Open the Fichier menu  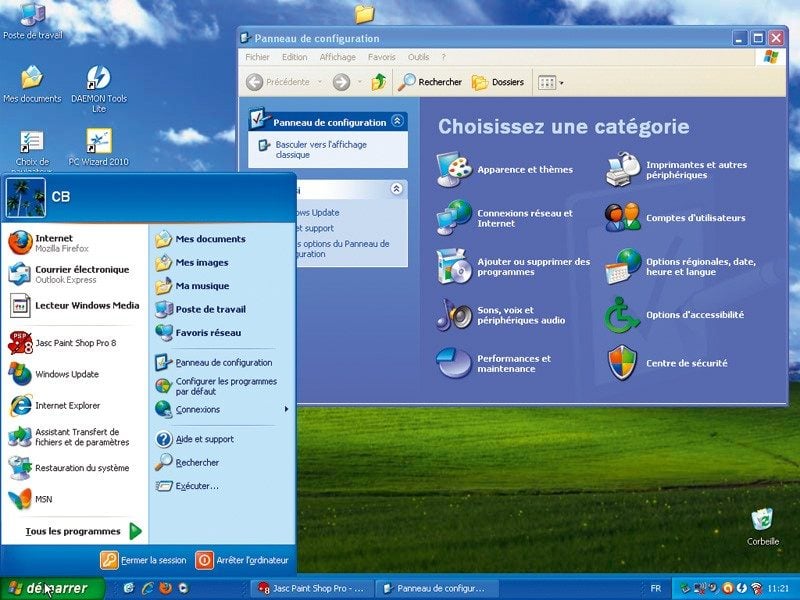[257, 57]
